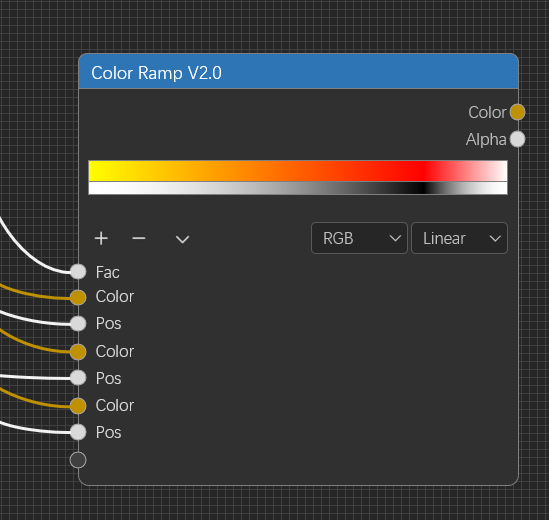Screen dimensions: 549x520
Task: Click the third Pos input socket
Action: (78, 432)
